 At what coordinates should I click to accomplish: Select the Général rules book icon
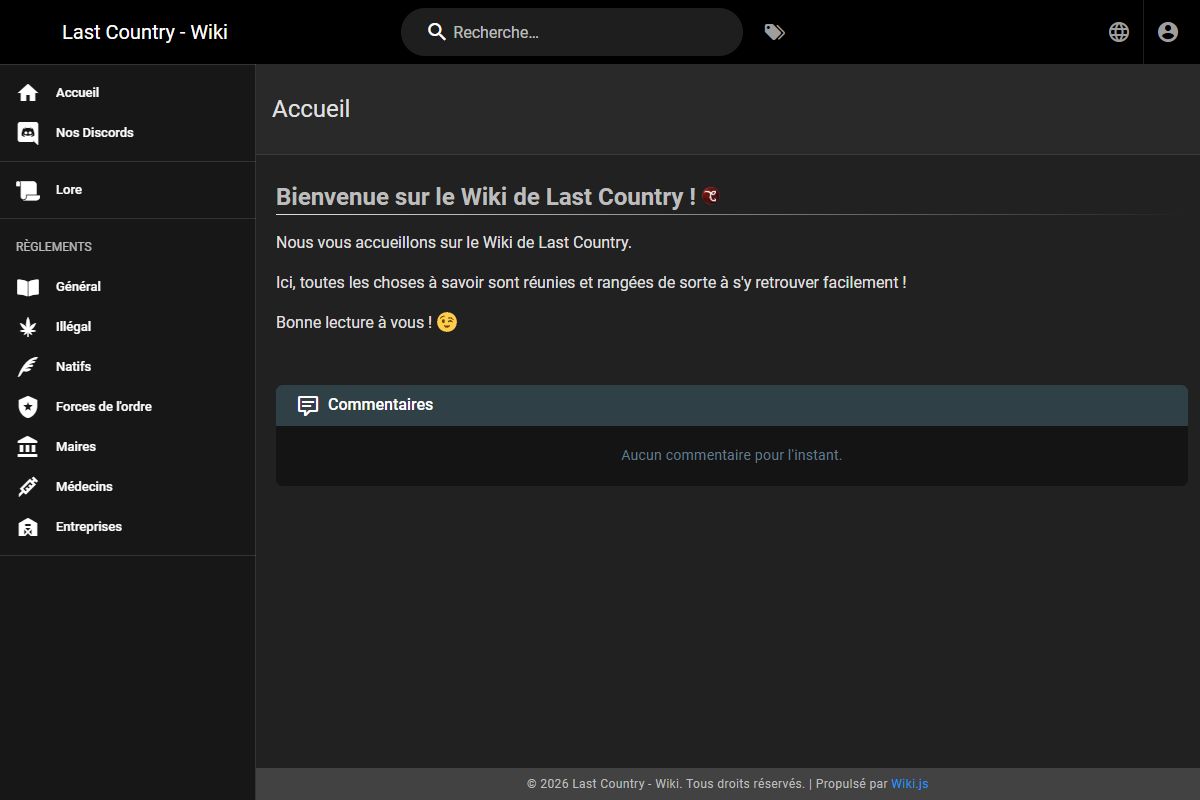[27, 286]
